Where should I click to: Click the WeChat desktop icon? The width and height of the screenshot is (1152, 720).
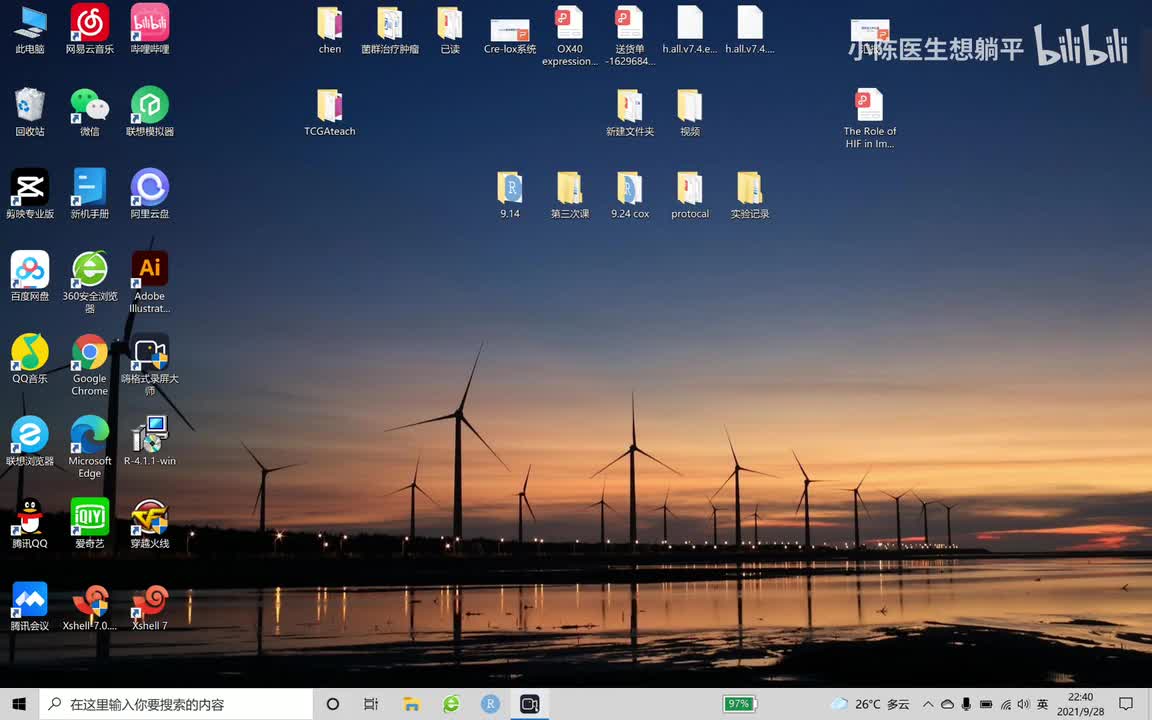click(x=90, y=106)
